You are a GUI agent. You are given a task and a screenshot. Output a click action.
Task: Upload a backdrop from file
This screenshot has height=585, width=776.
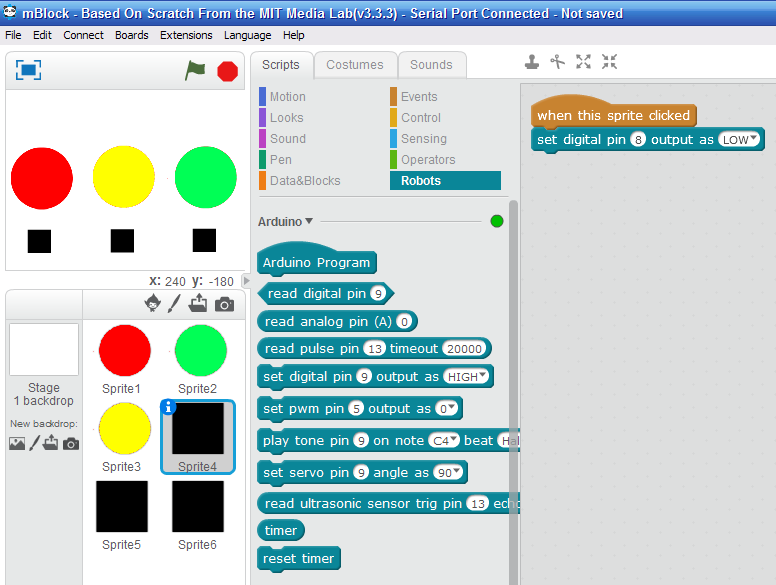[x=50, y=443]
